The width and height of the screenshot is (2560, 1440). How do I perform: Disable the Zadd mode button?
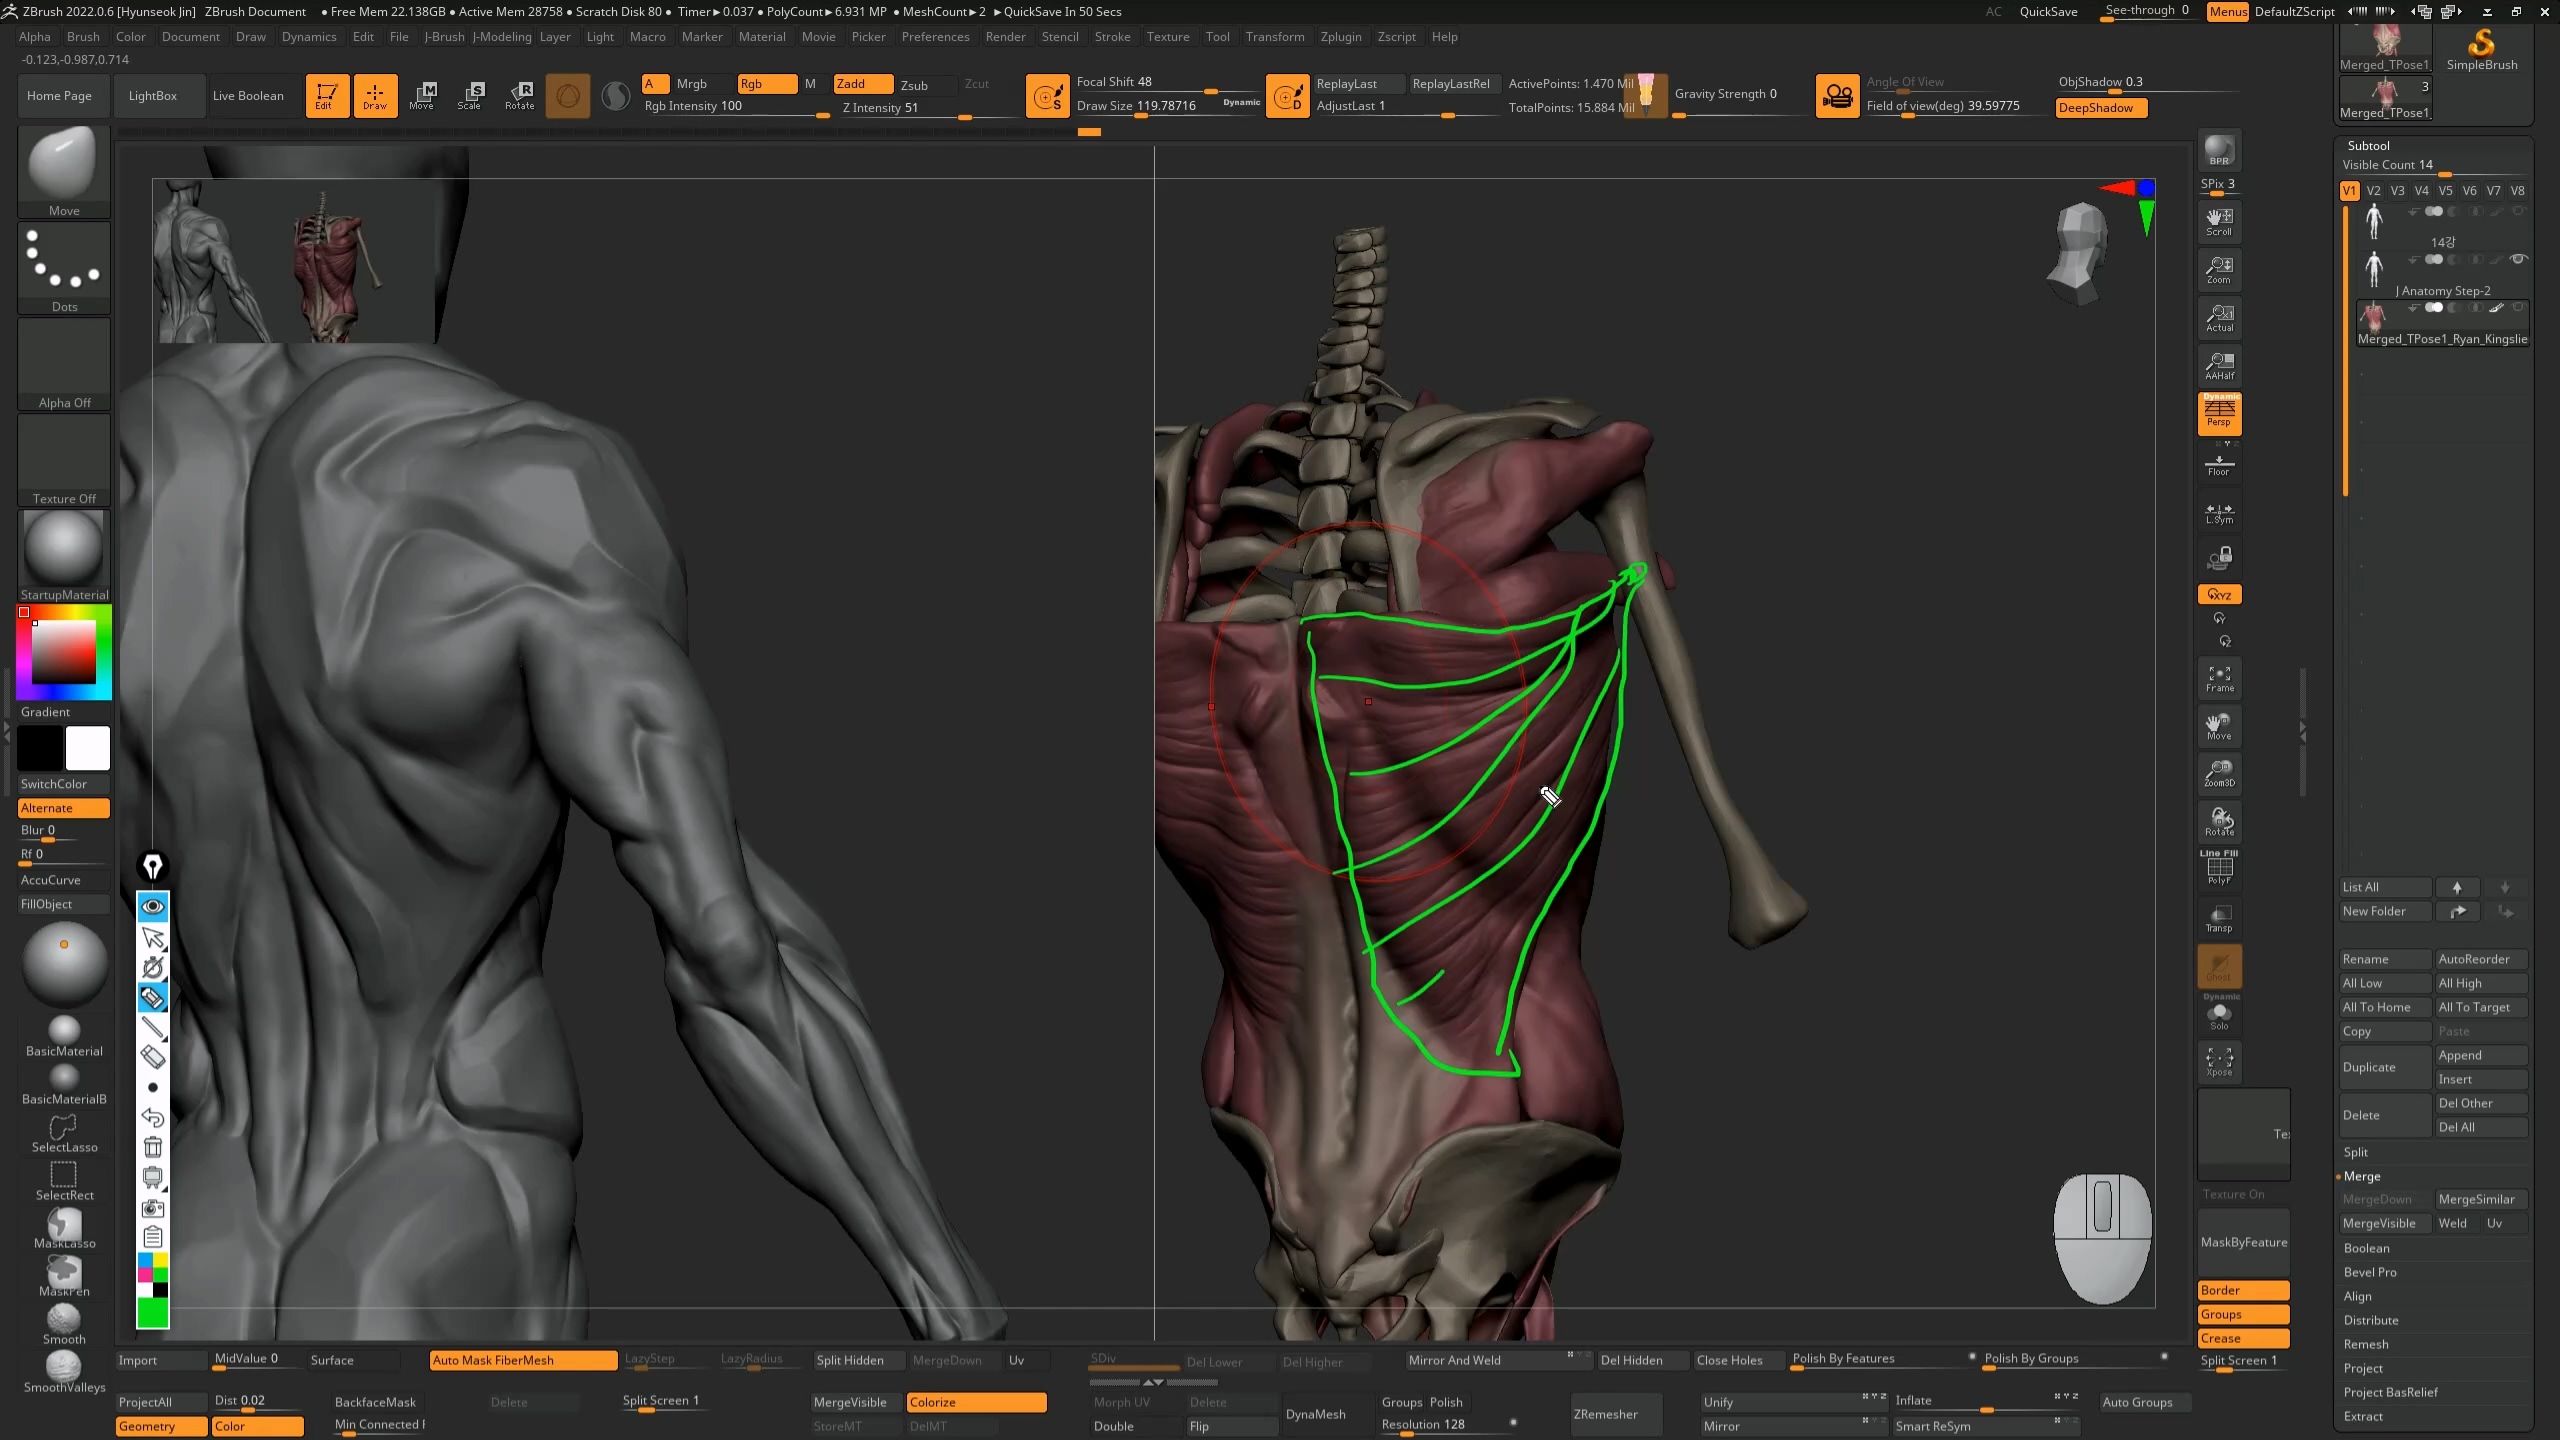(863, 84)
